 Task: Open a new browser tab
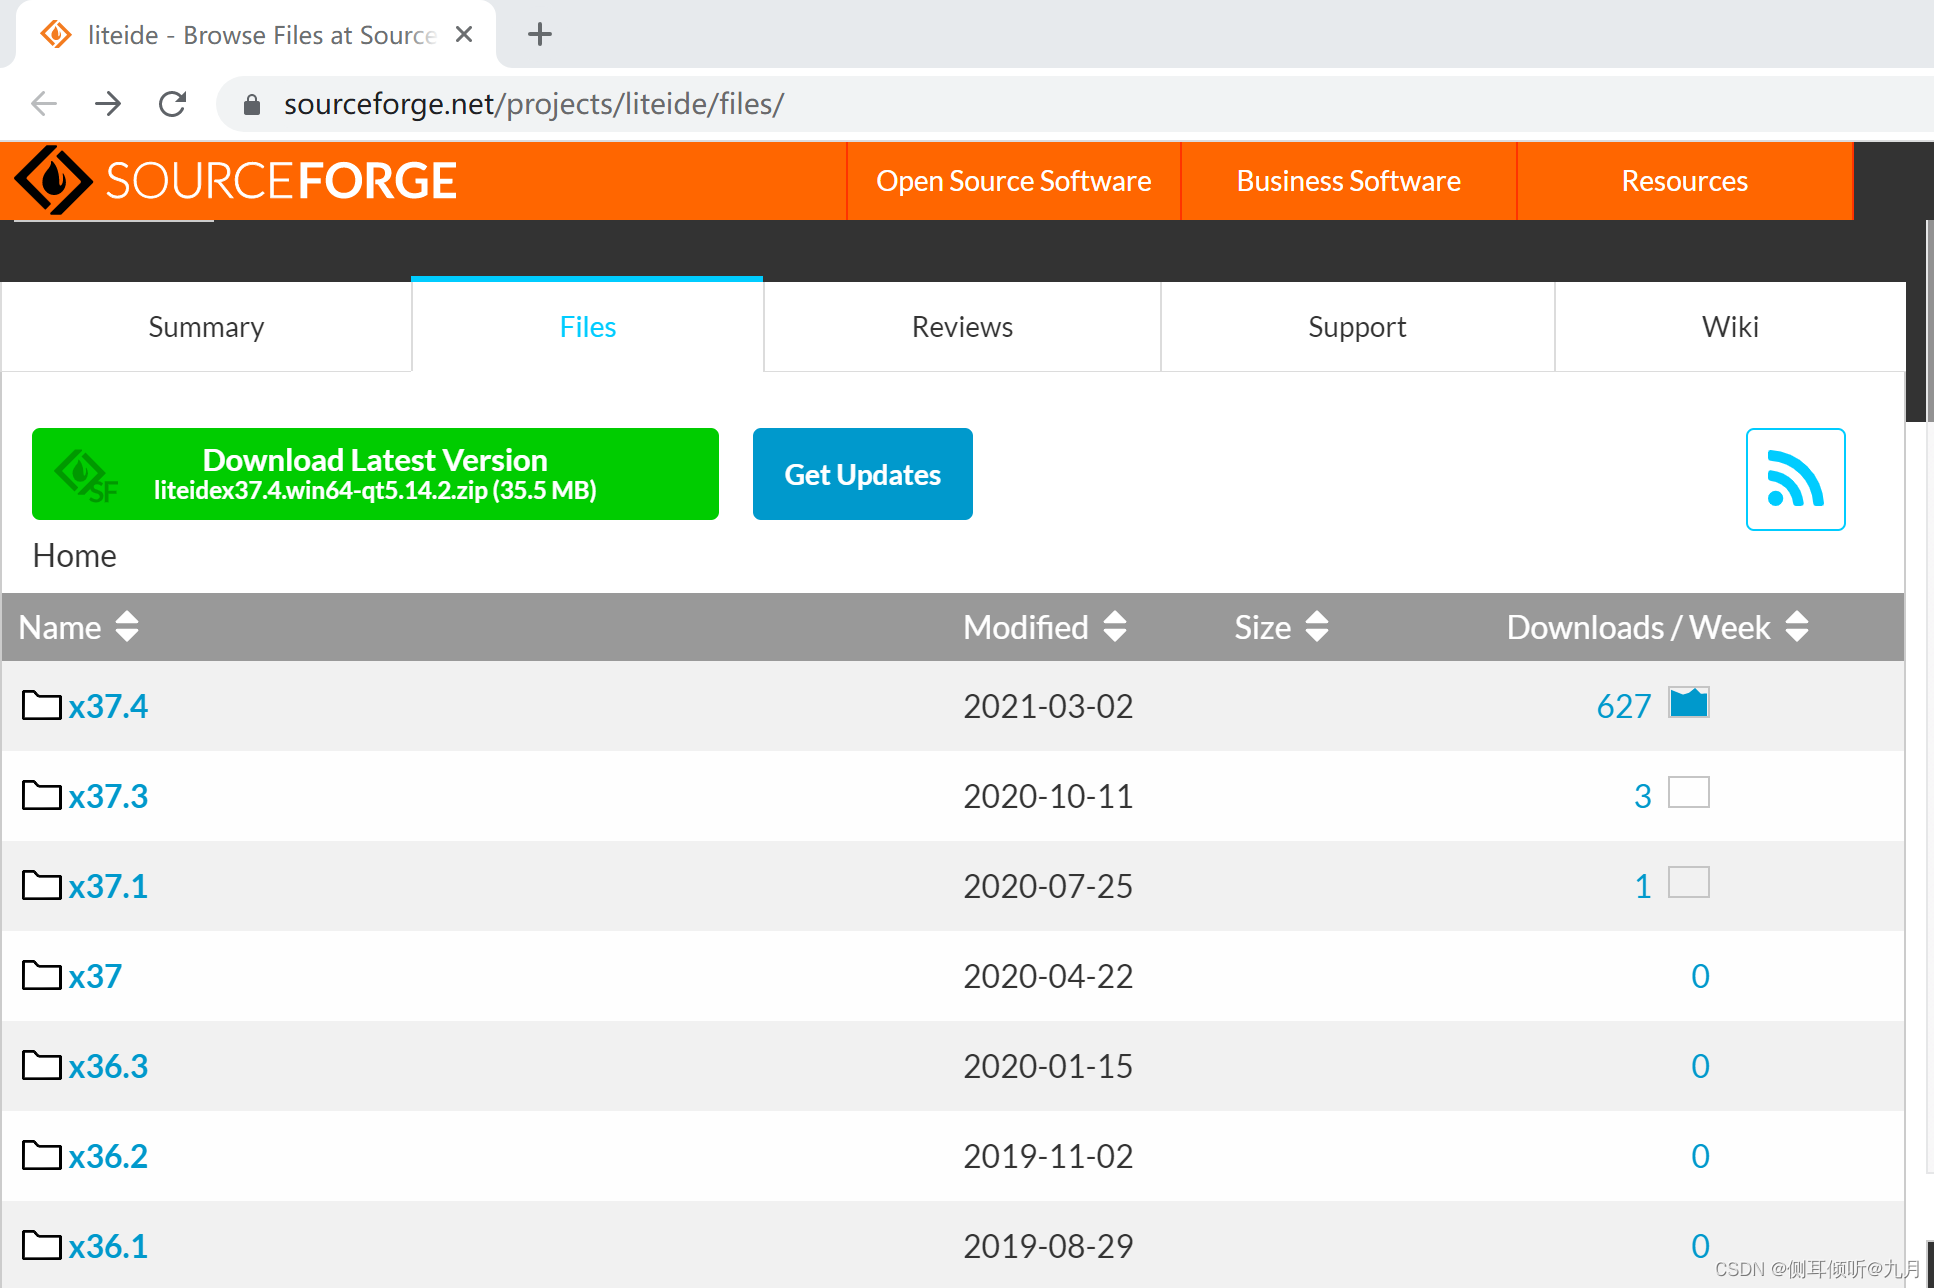coord(540,35)
